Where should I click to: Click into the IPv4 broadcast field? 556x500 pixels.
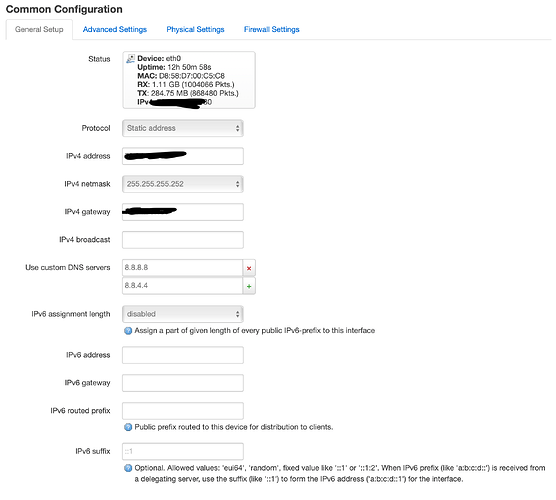click(x=183, y=240)
